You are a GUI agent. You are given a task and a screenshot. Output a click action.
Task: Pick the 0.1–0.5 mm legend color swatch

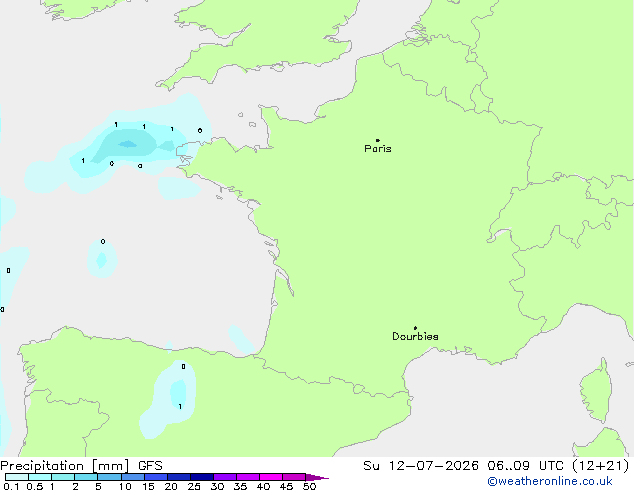pos(17,477)
